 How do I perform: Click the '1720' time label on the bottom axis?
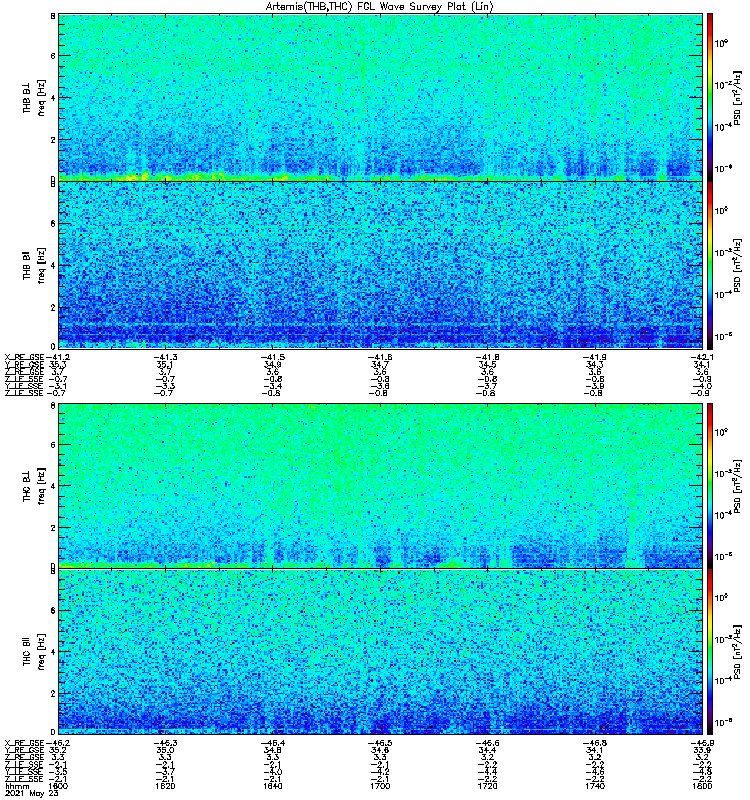point(487,786)
